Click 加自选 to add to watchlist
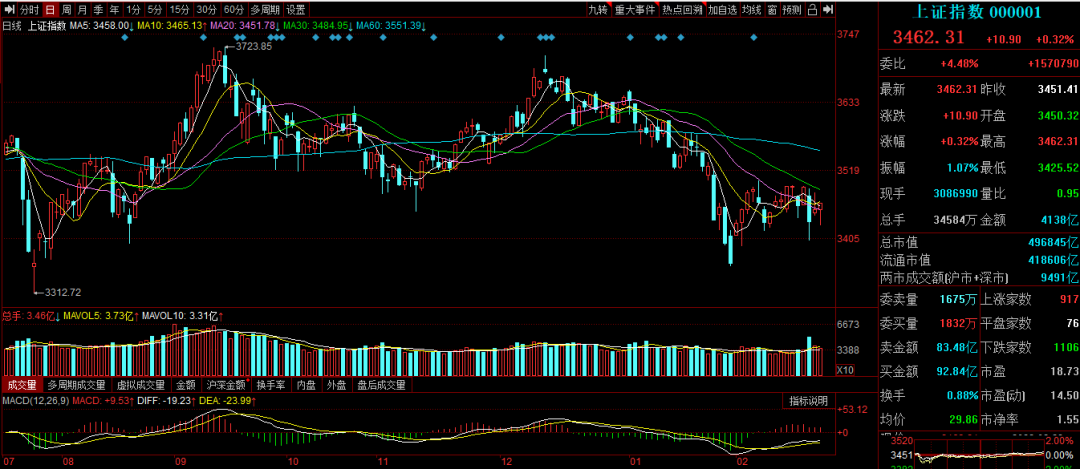Image resolution: width=1080 pixels, height=469 pixels. pyautogui.click(x=723, y=10)
